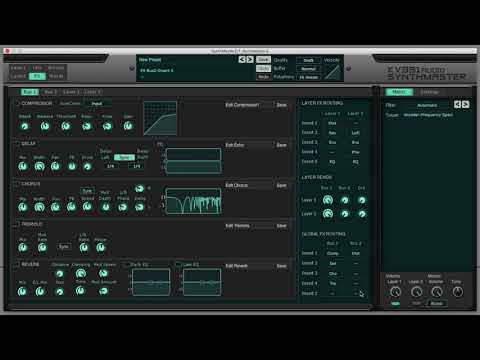Viewport: 480px width, 360px height.
Task: Click the Volume Layer 1 knob at bottom right
Action: 395,292
